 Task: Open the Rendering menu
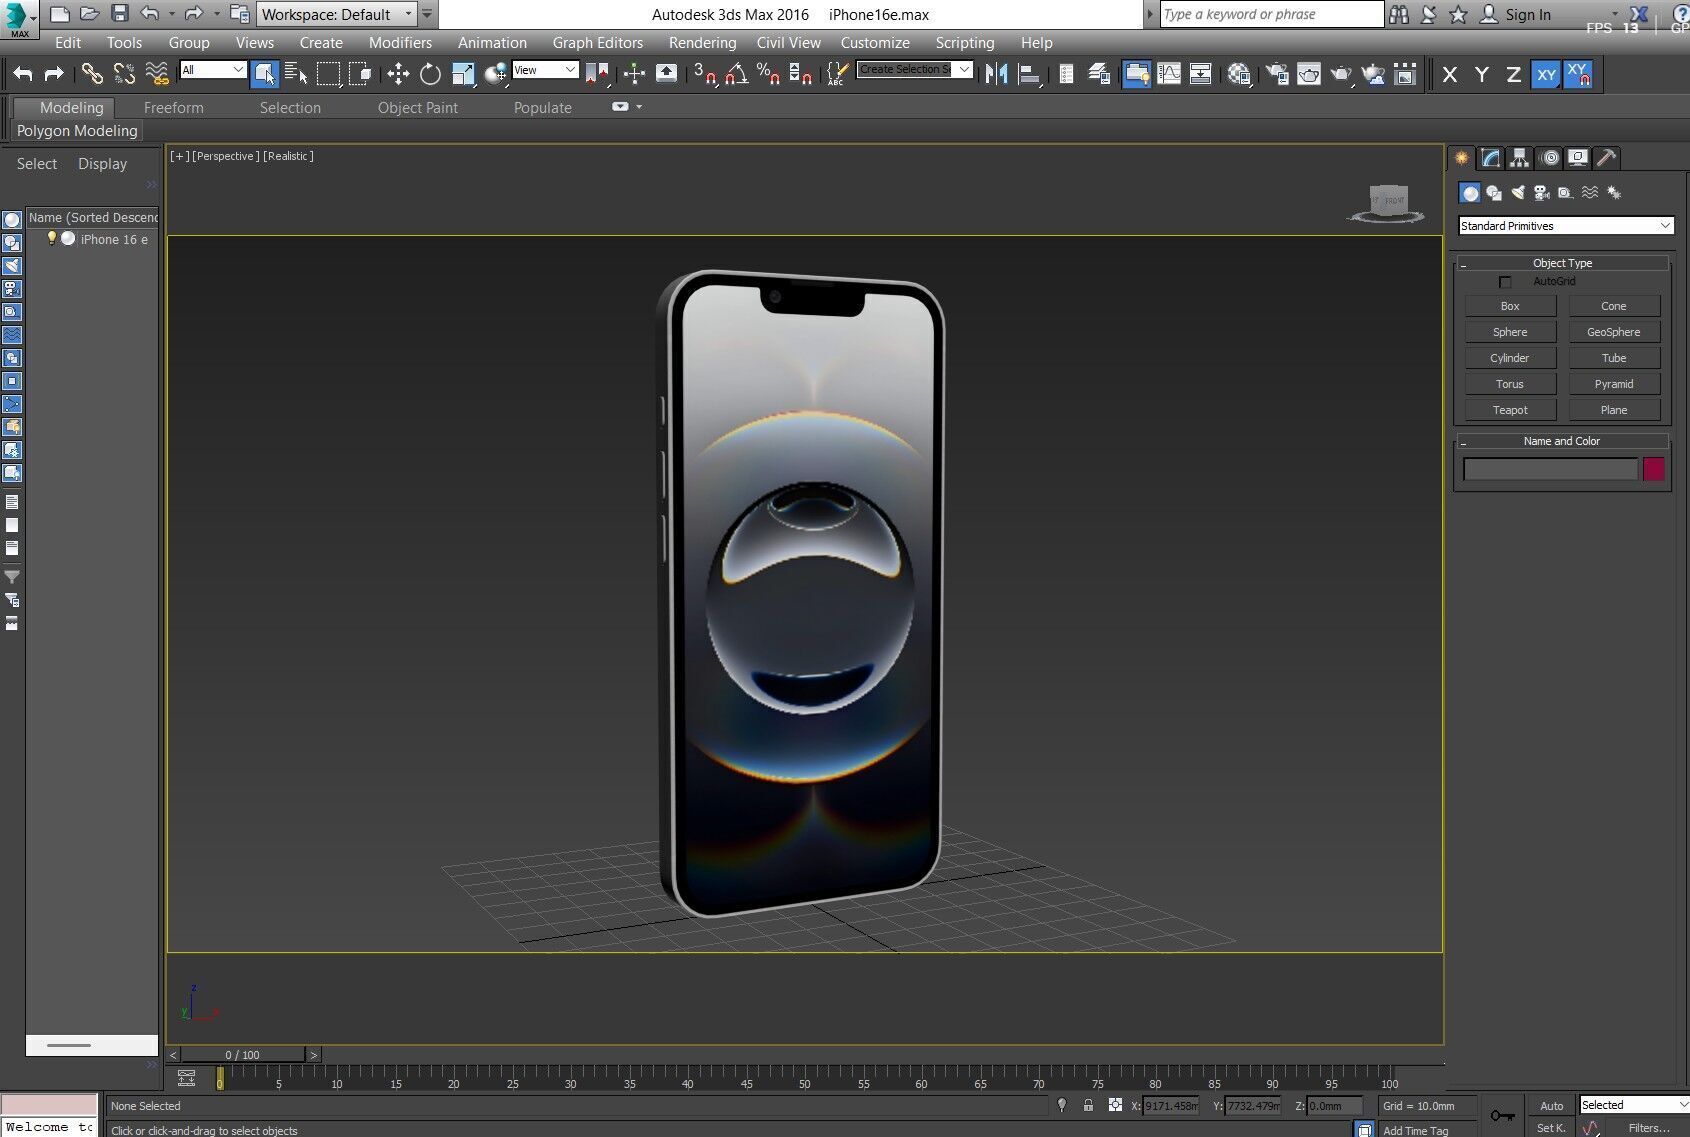702,43
